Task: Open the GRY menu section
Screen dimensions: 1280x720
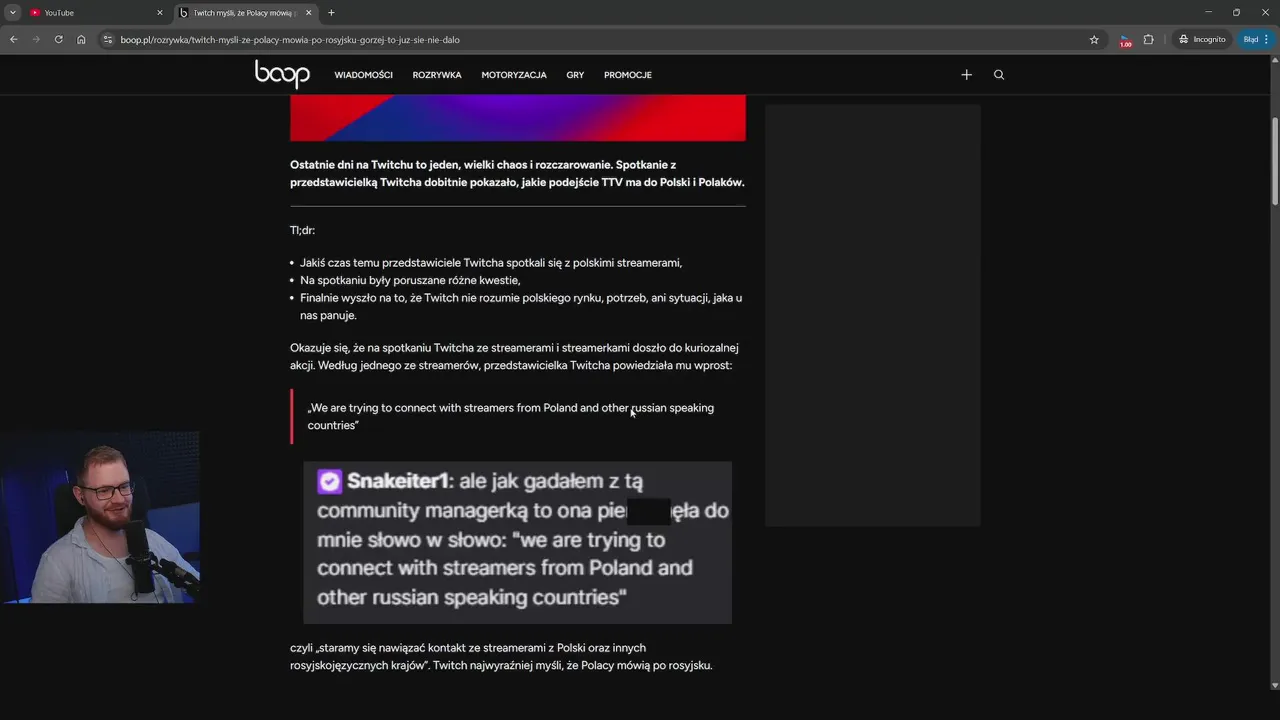Action: (575, 75)
